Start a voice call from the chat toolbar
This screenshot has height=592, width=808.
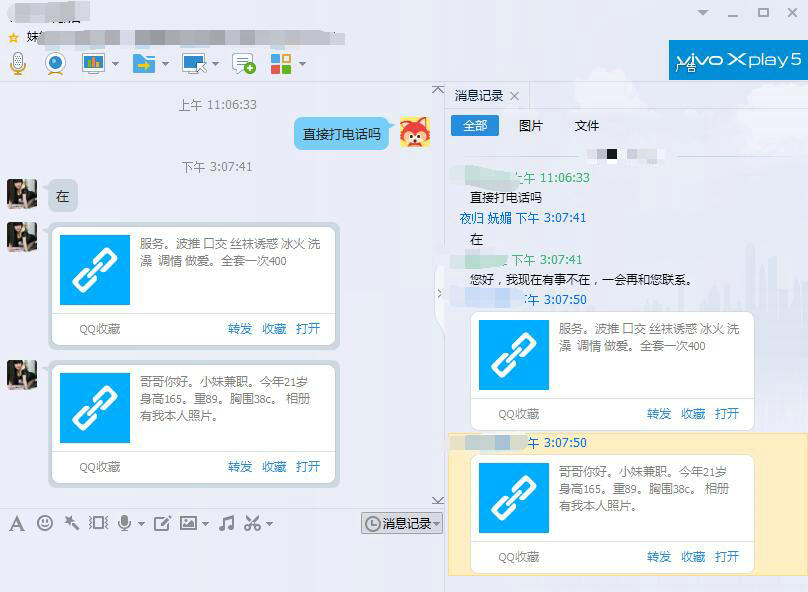[x=16, y=63]
